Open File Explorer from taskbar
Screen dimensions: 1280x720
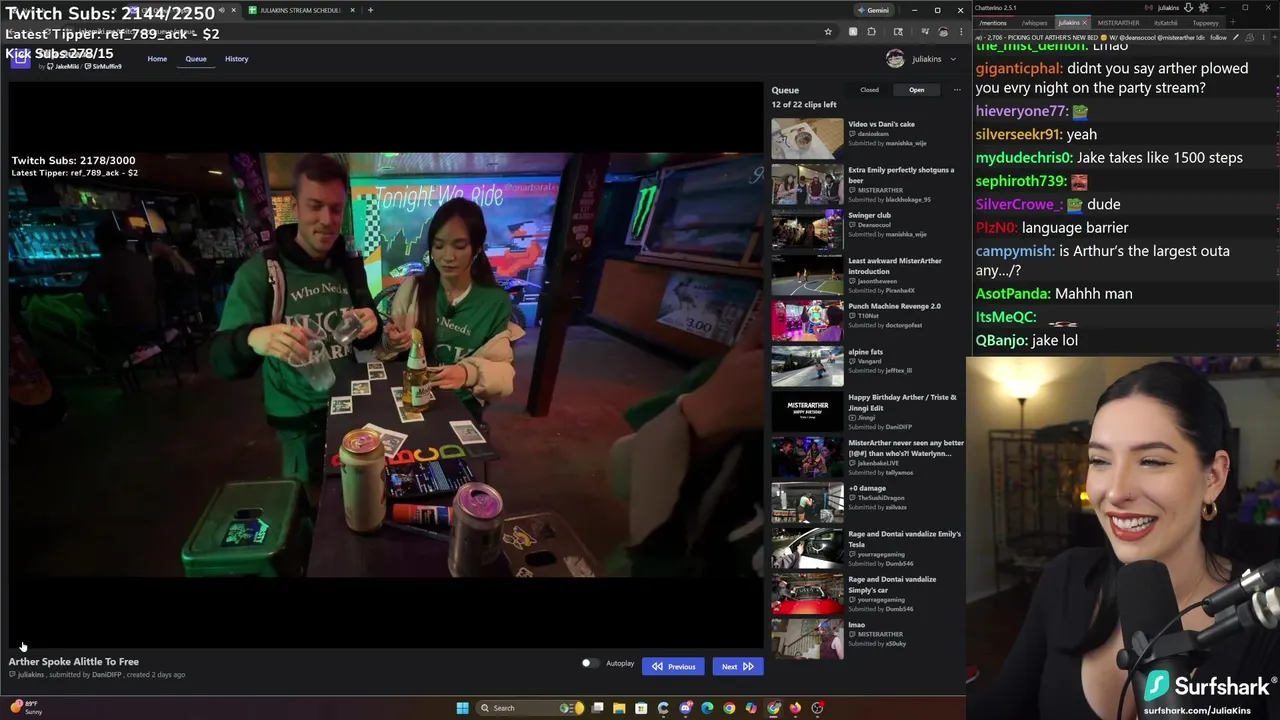(619, 708)
